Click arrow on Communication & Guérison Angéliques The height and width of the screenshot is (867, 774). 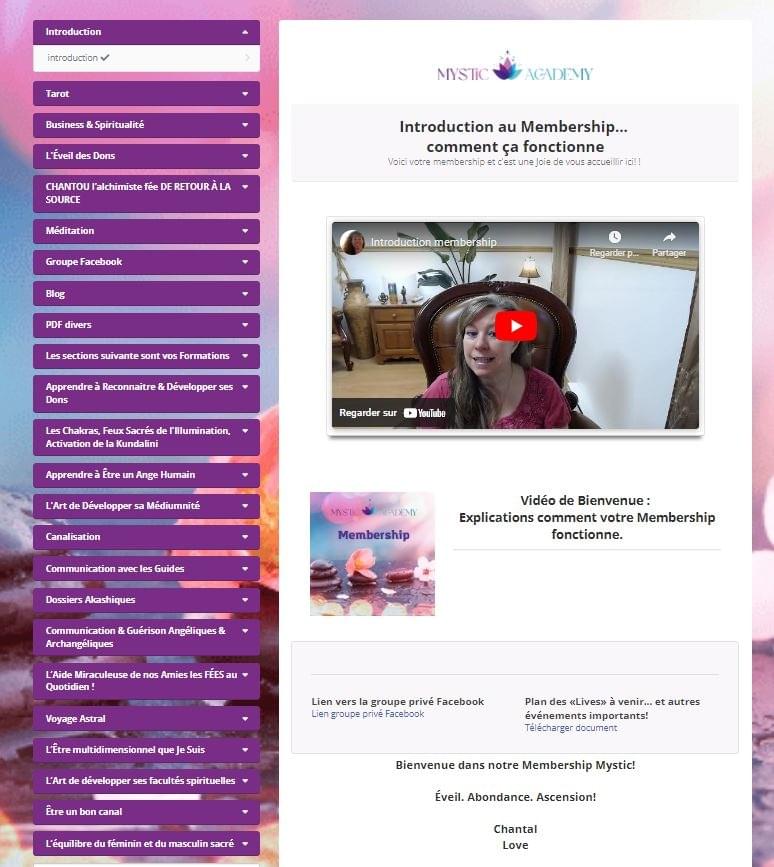coord(245,631)
